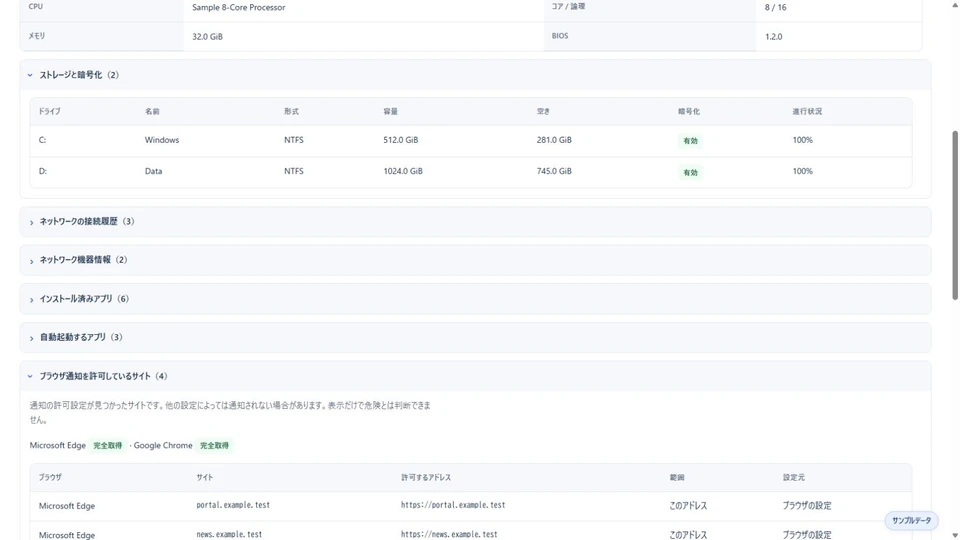Select the サイト column header

point(204,478)
